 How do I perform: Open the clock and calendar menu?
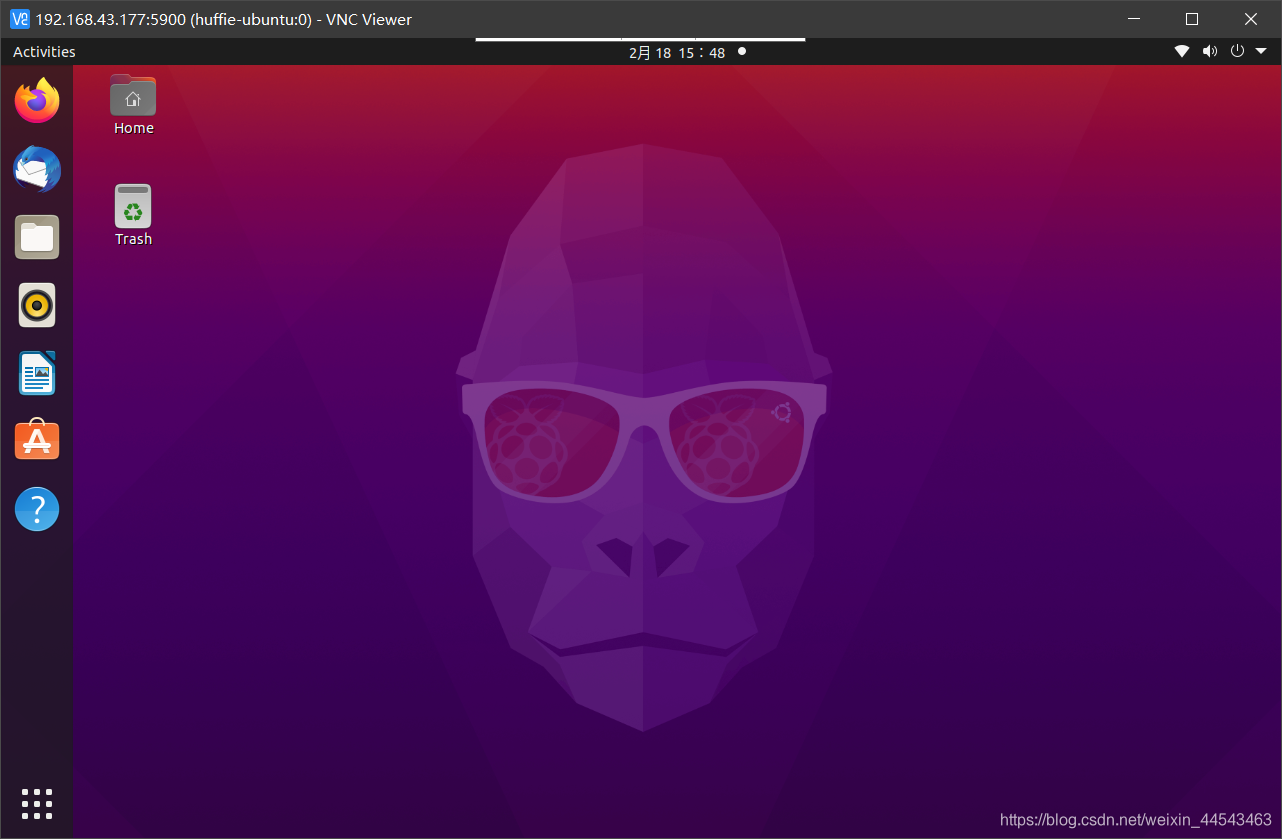[x=677, y=52]
